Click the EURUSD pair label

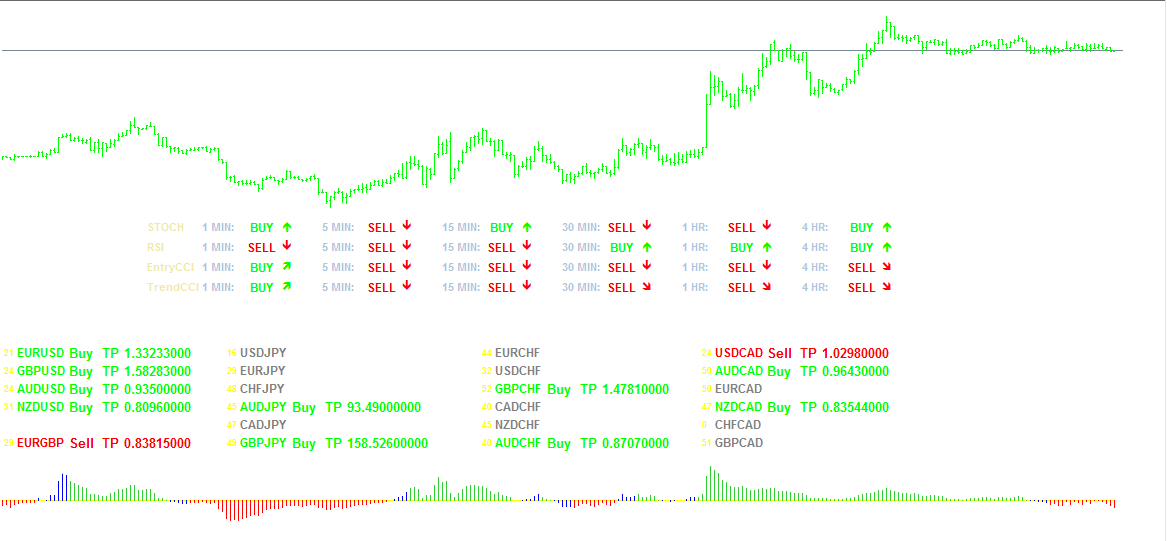tap(41, 353)
